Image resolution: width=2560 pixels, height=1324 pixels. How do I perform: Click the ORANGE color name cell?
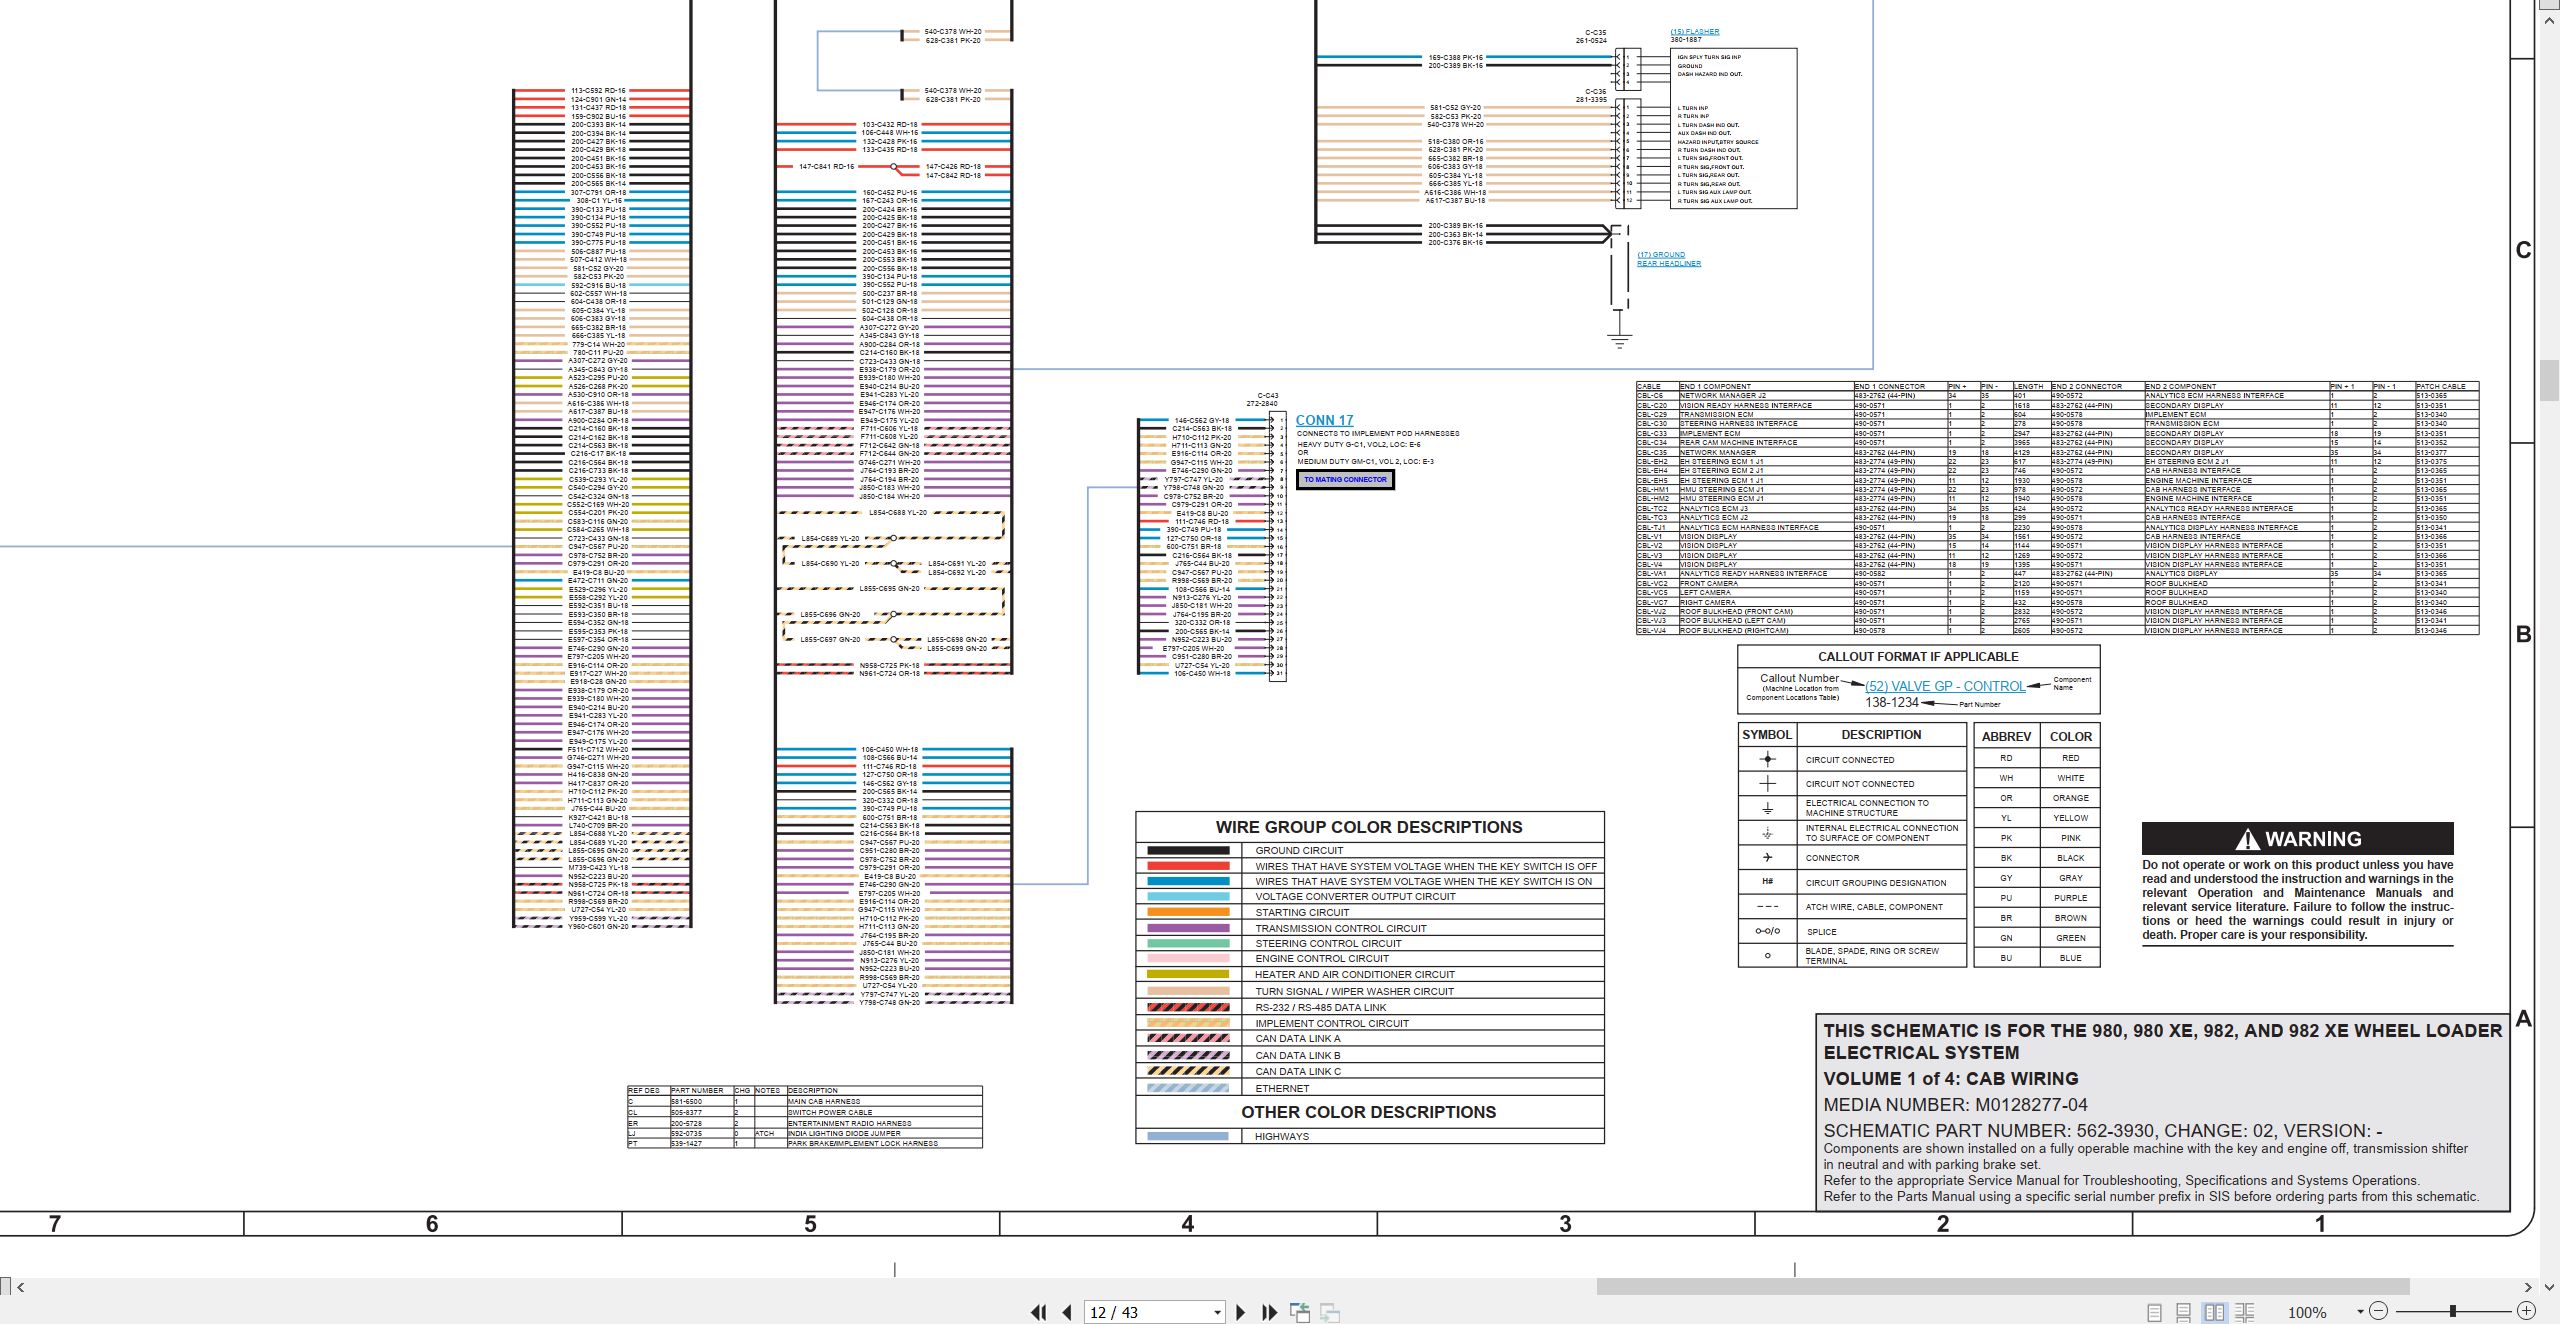[x=2070, y=798]
